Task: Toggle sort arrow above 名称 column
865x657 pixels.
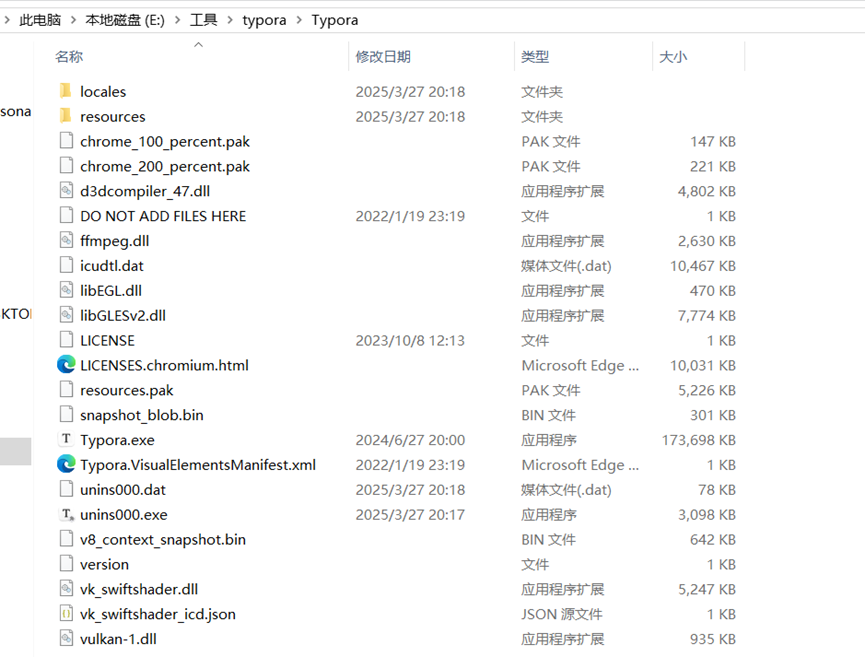Action: click(x=199, y=44)
